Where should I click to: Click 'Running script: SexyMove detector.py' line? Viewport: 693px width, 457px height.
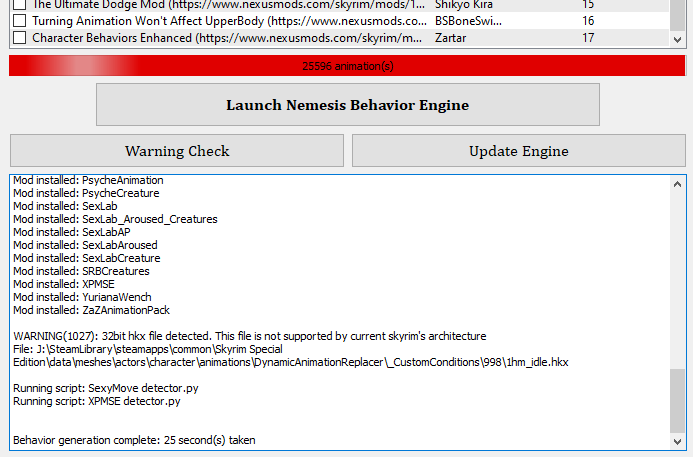[x=106, y=388]
